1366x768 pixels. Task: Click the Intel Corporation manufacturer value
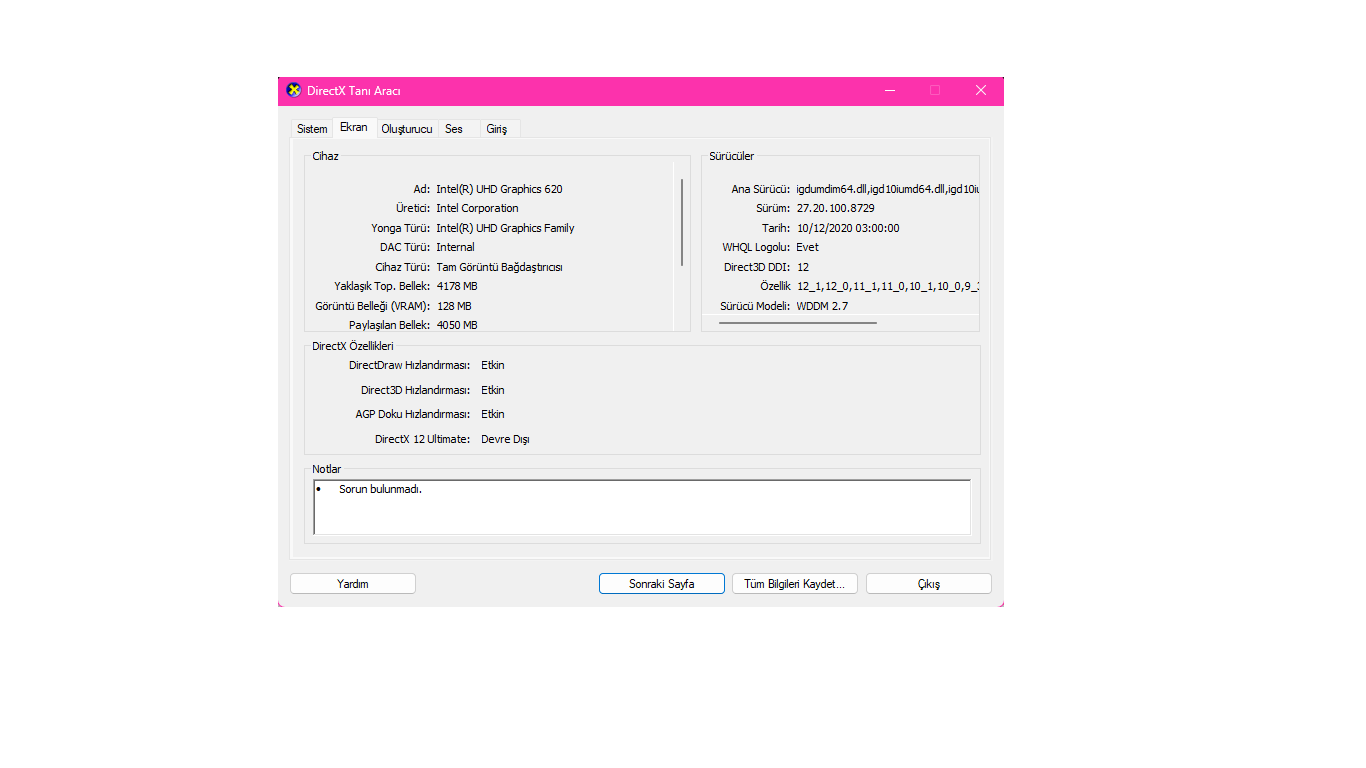pyautogui.click(x=477, y=208)
